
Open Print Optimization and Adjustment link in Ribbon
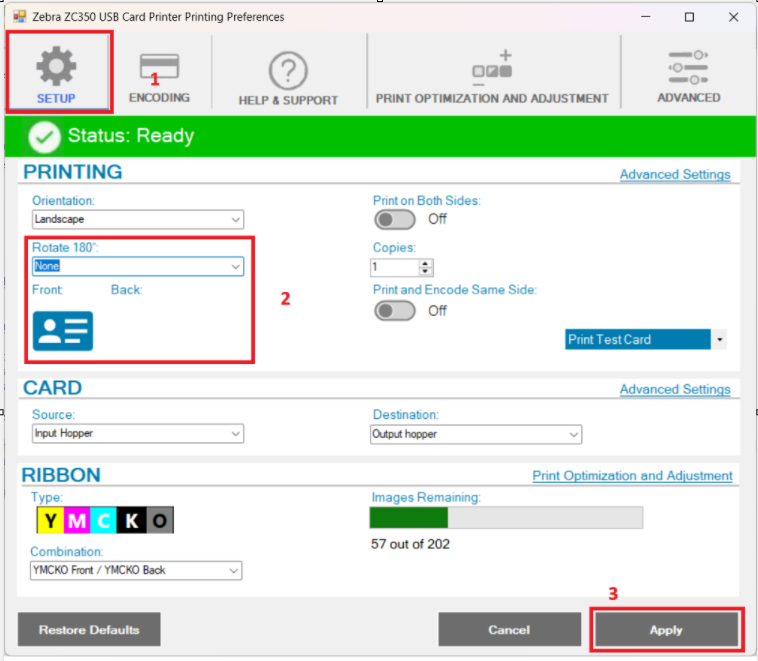tap(632, 476)
